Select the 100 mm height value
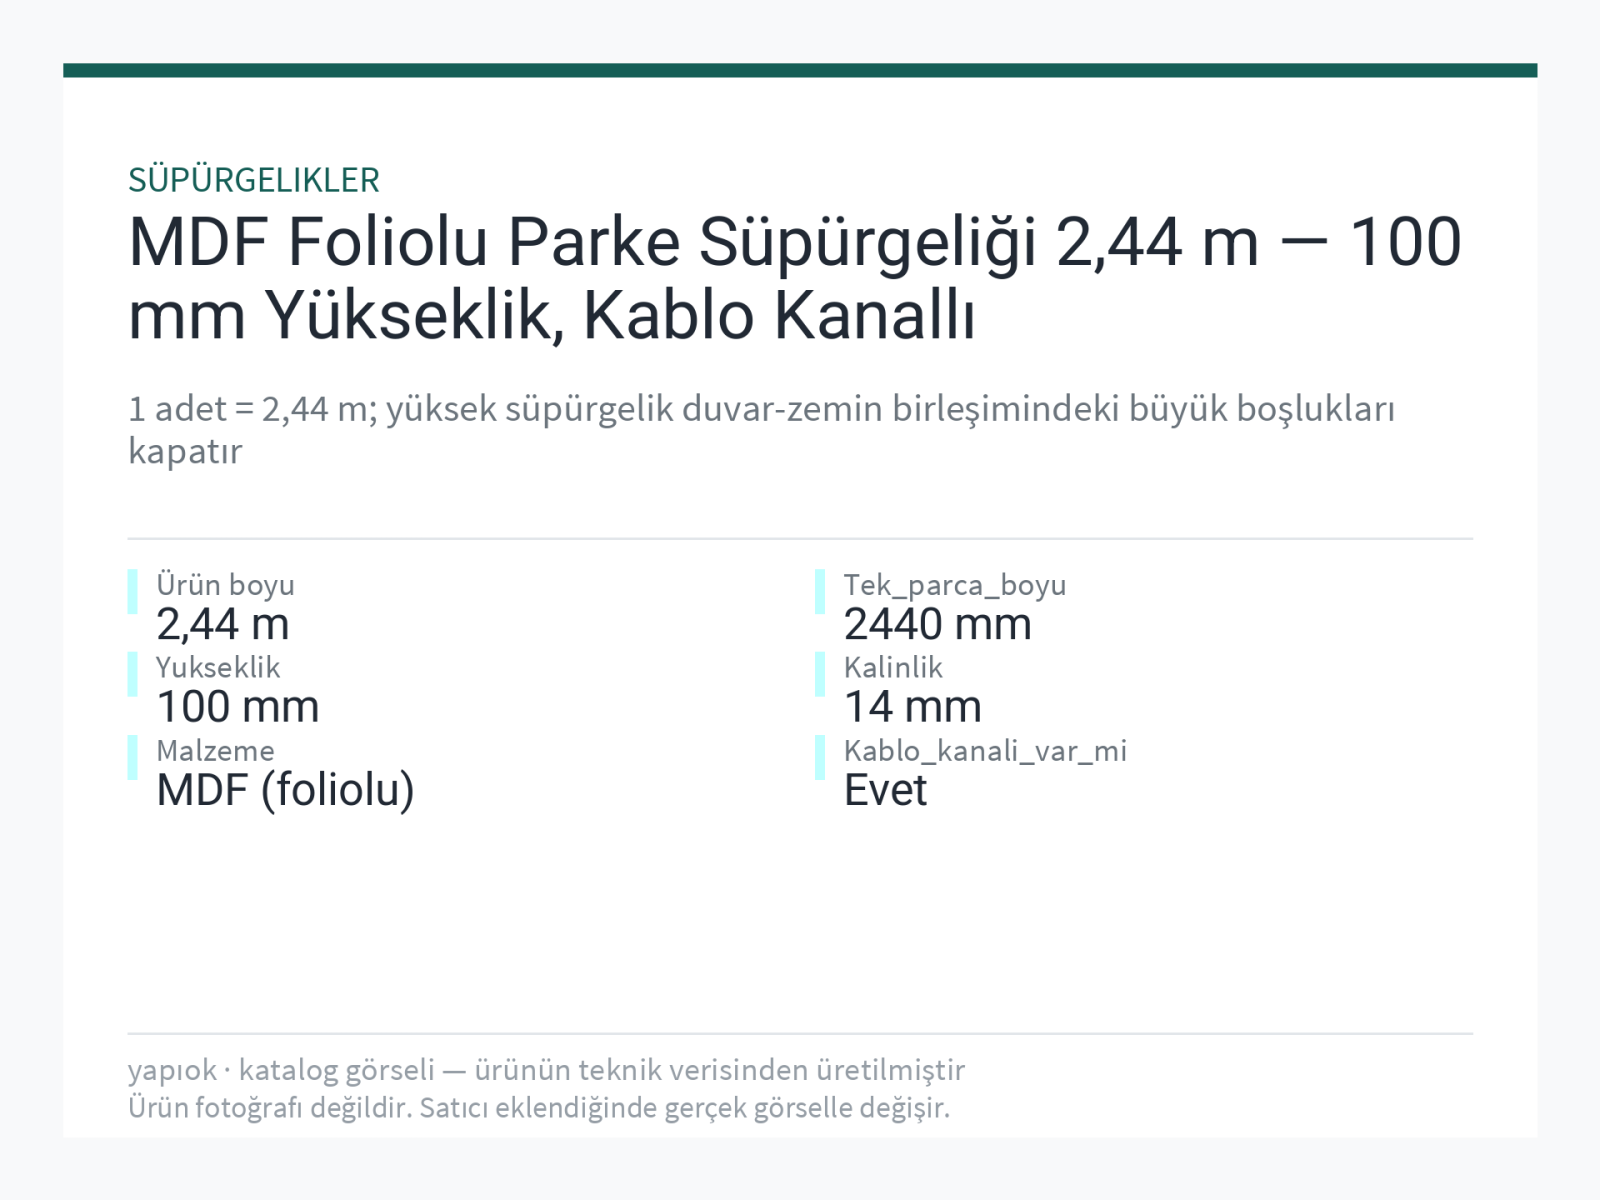The width and height of the screenshot is (1600, 1200). point(238,707)
